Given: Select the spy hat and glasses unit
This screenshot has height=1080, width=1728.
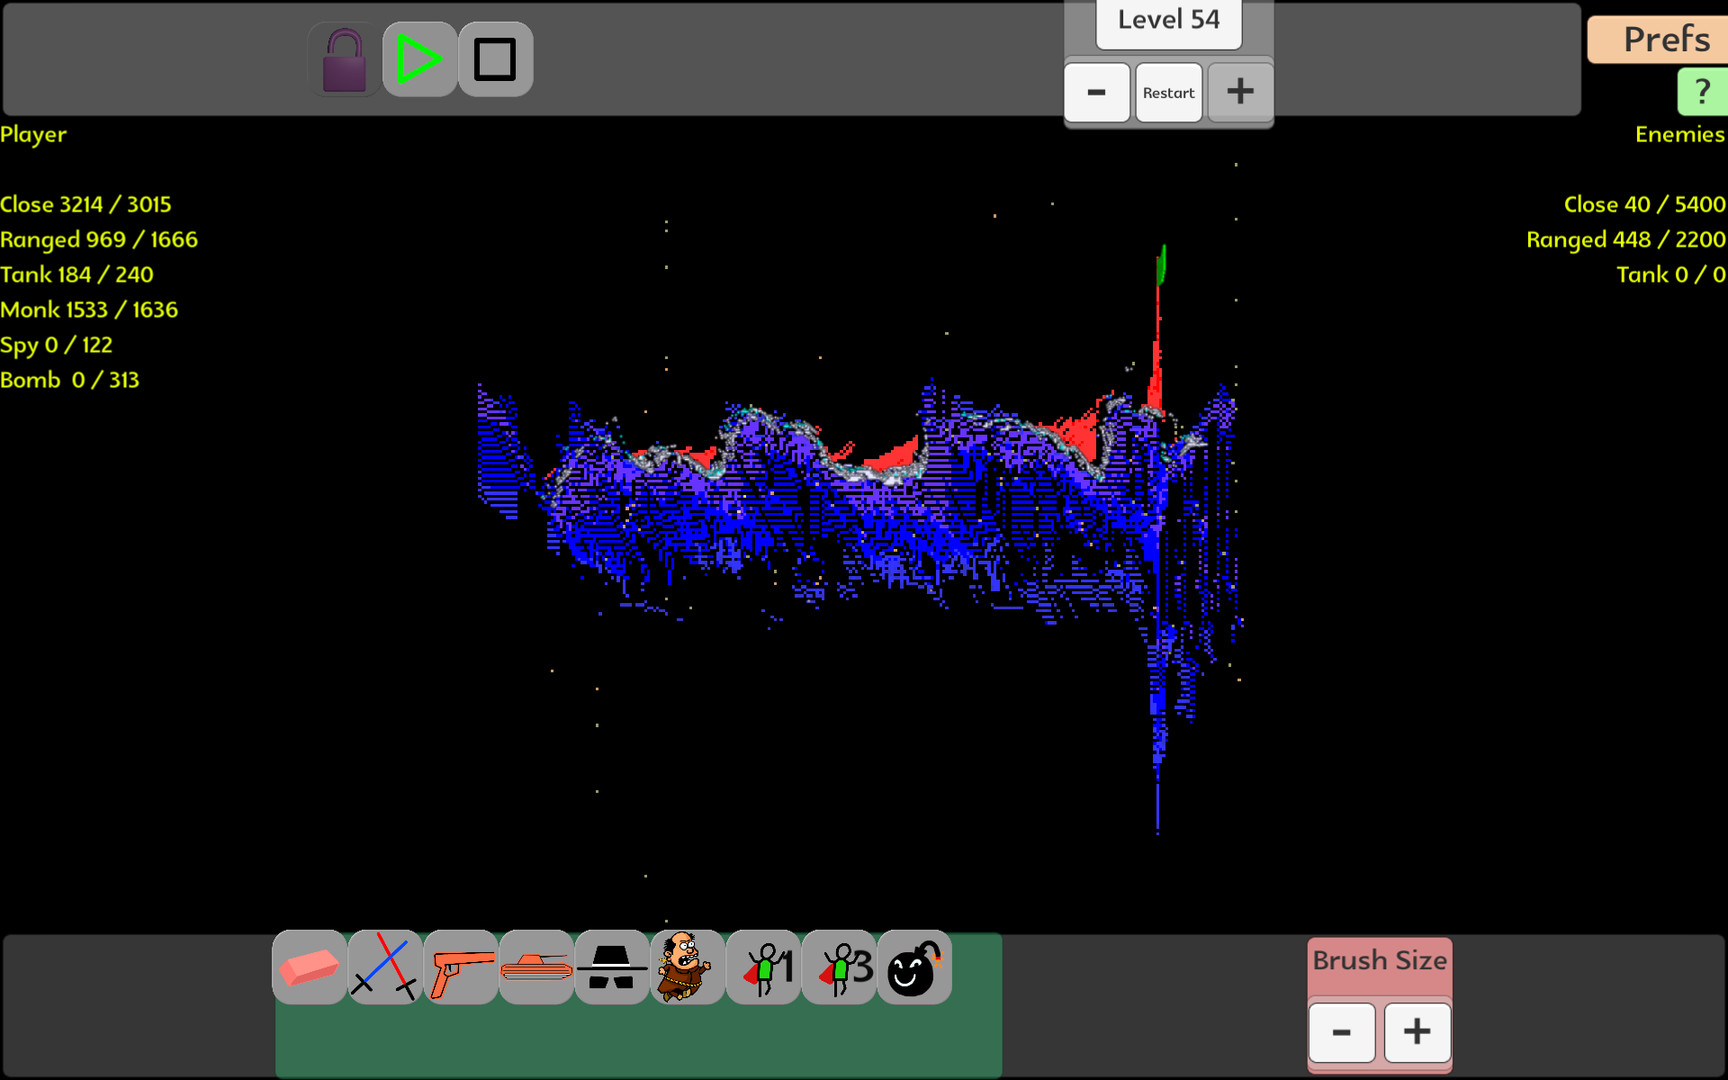Looking at the screenshot, I should (612, 967).
